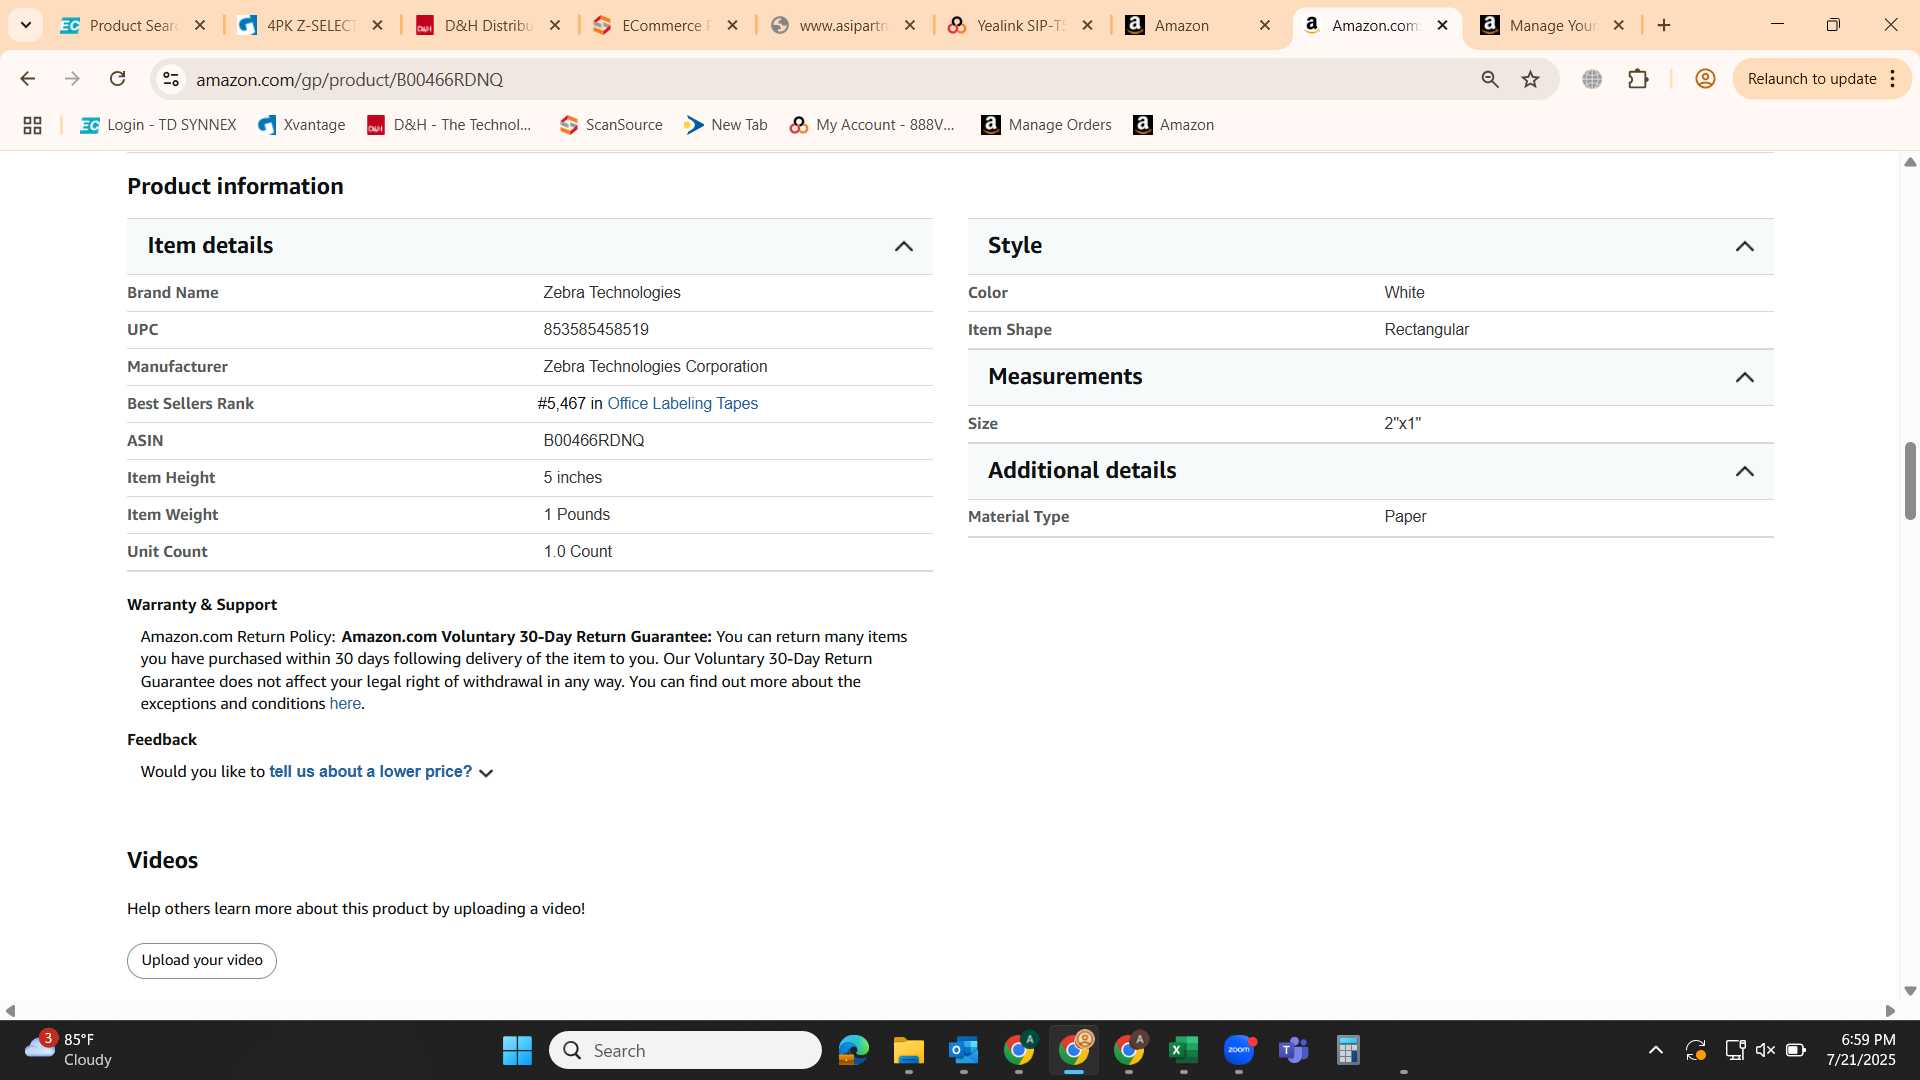Image resolution: width=1920 pixels, height=1080 pixels.
Task: Switch to the ECommerce tab
Action: point(665,25)
